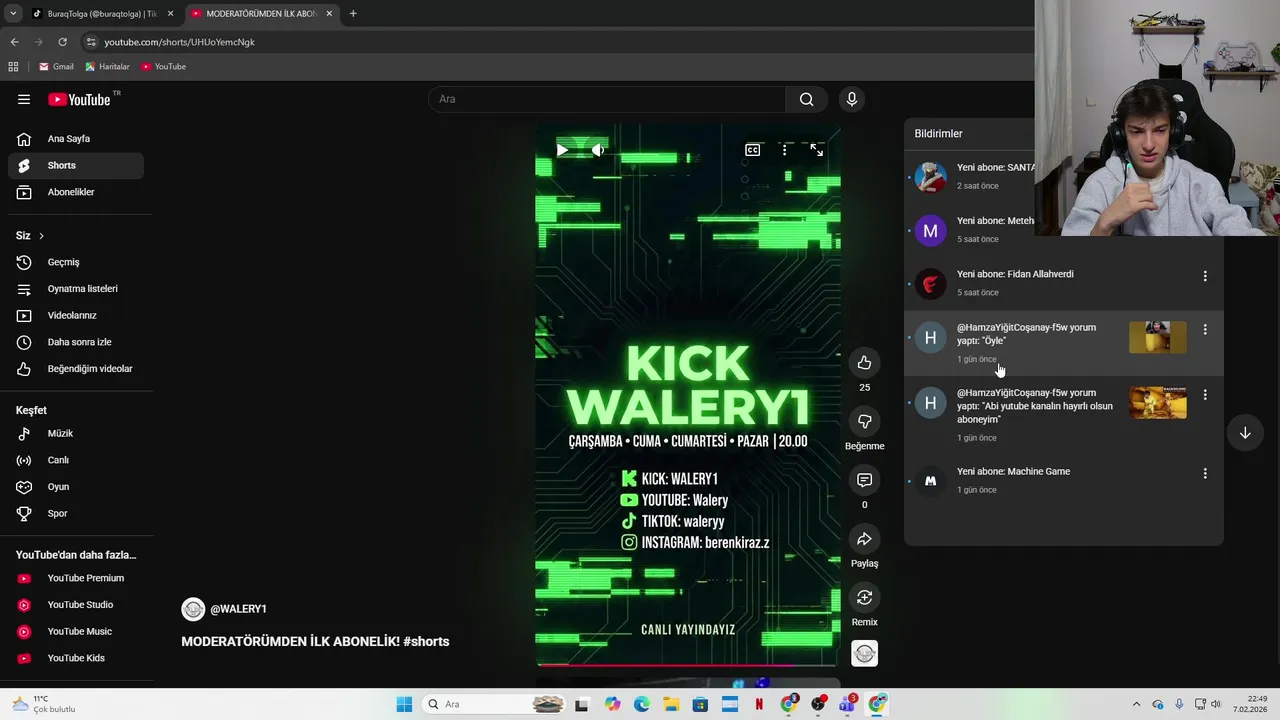The image size is (1280, 720).
Task: Click the Fidan Allahverdi subscriber avatar
Action: (930, 284)
